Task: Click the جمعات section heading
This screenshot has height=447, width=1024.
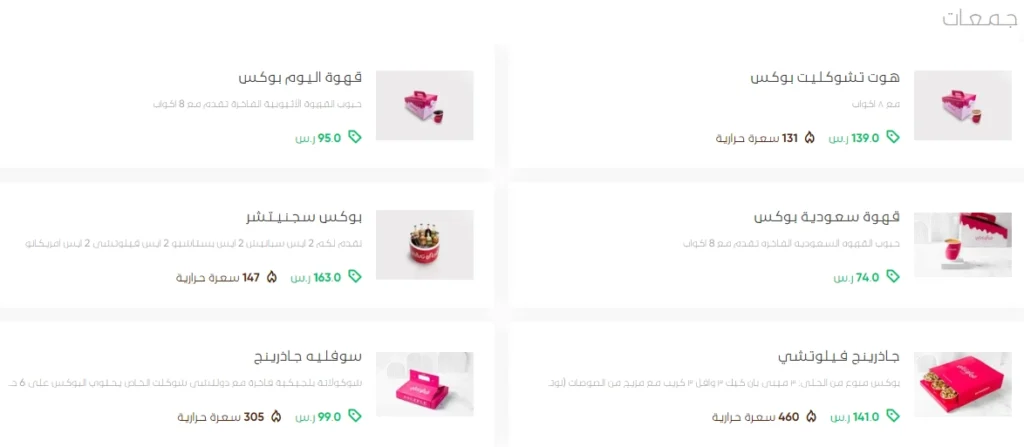Action: (980, 20)
